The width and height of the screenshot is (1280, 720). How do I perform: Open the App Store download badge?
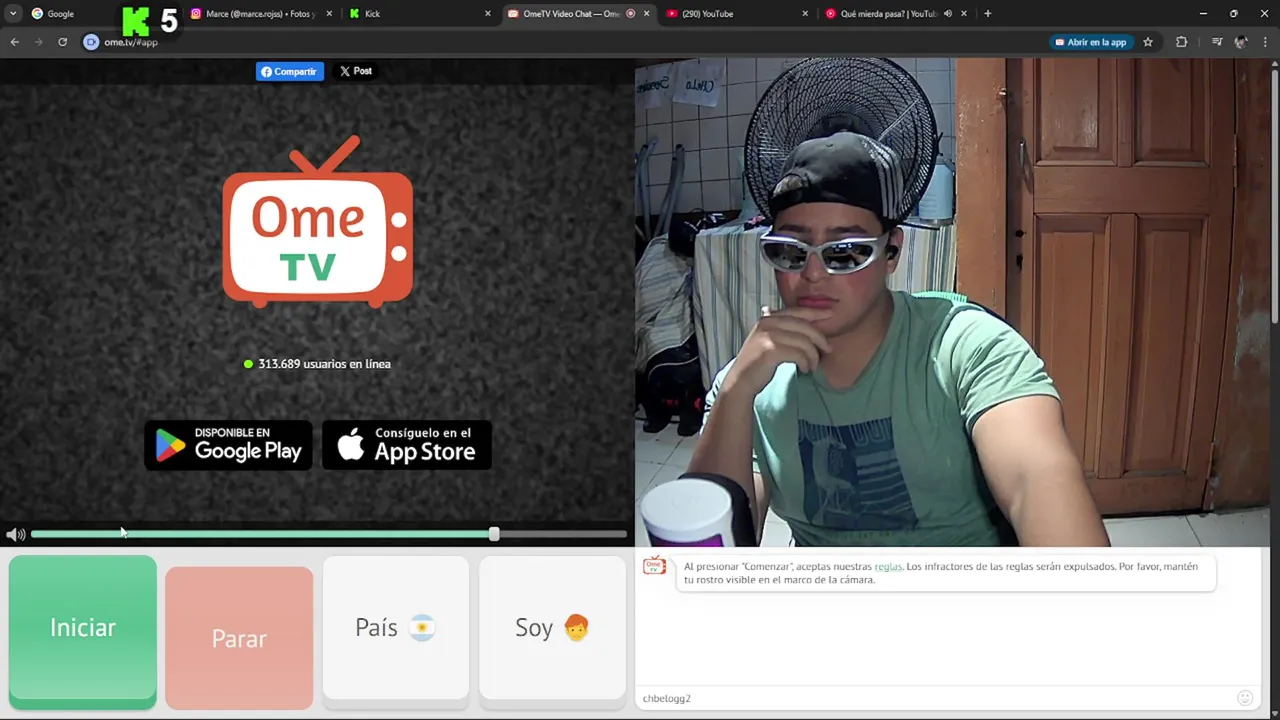[x=407, y=445]
